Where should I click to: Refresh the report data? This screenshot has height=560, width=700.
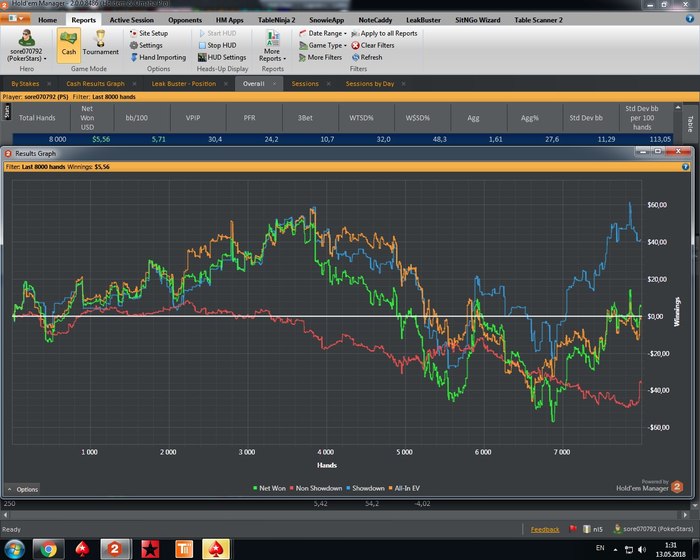point(367,58)
